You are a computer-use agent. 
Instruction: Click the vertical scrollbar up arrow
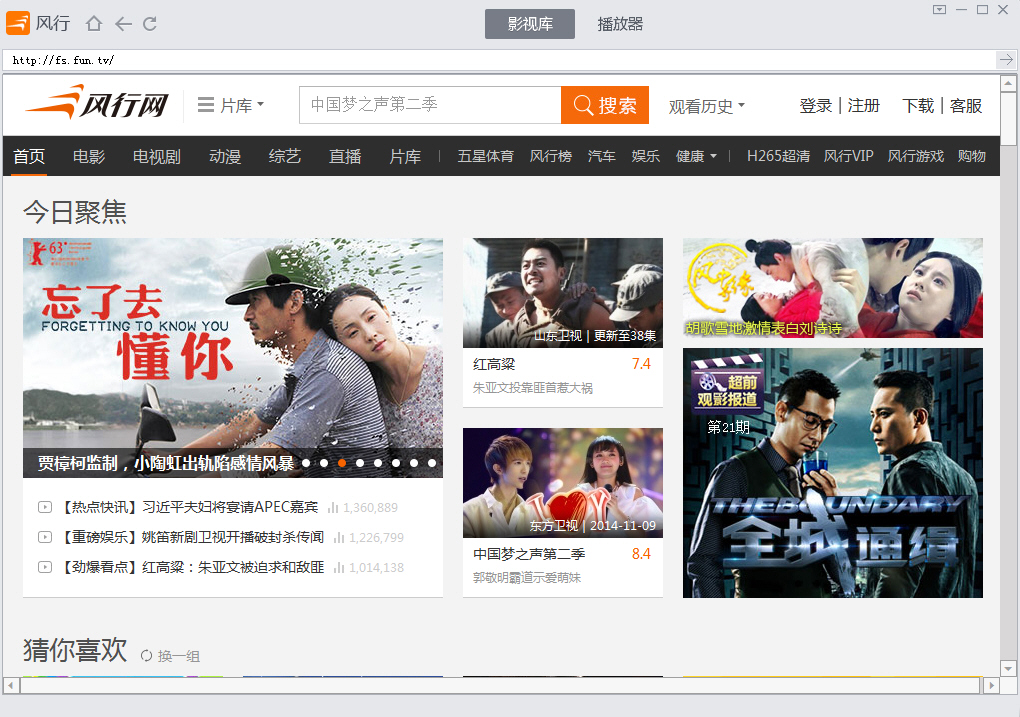click(x=1008, y=83)
